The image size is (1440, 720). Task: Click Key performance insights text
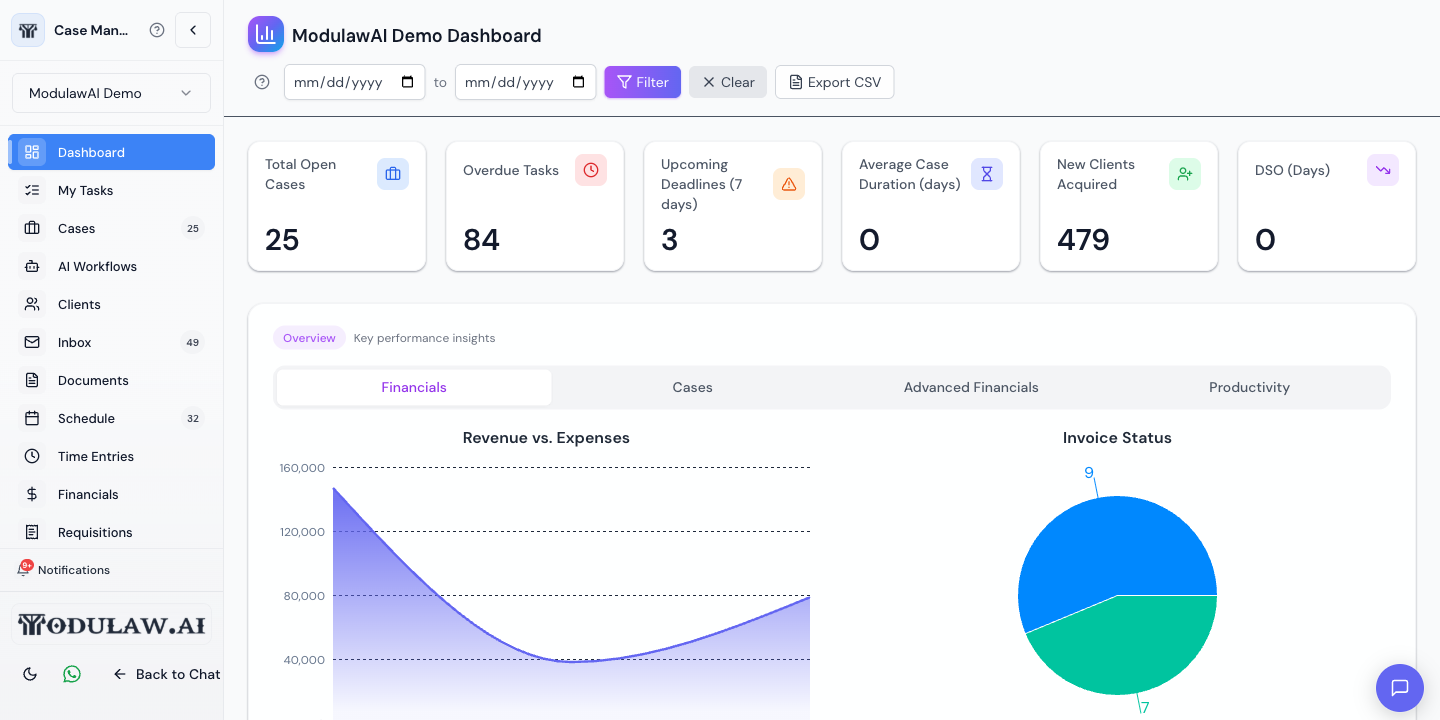tap(424, 338)
